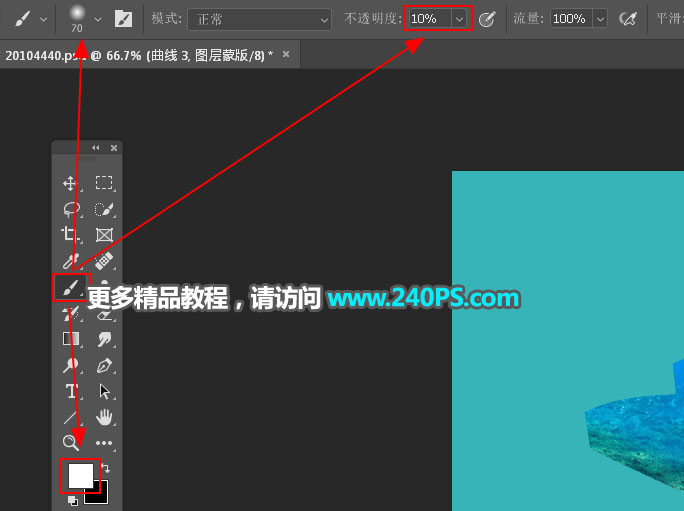
Task: Toggle pressure for opacity button
Action: [487, 19]
